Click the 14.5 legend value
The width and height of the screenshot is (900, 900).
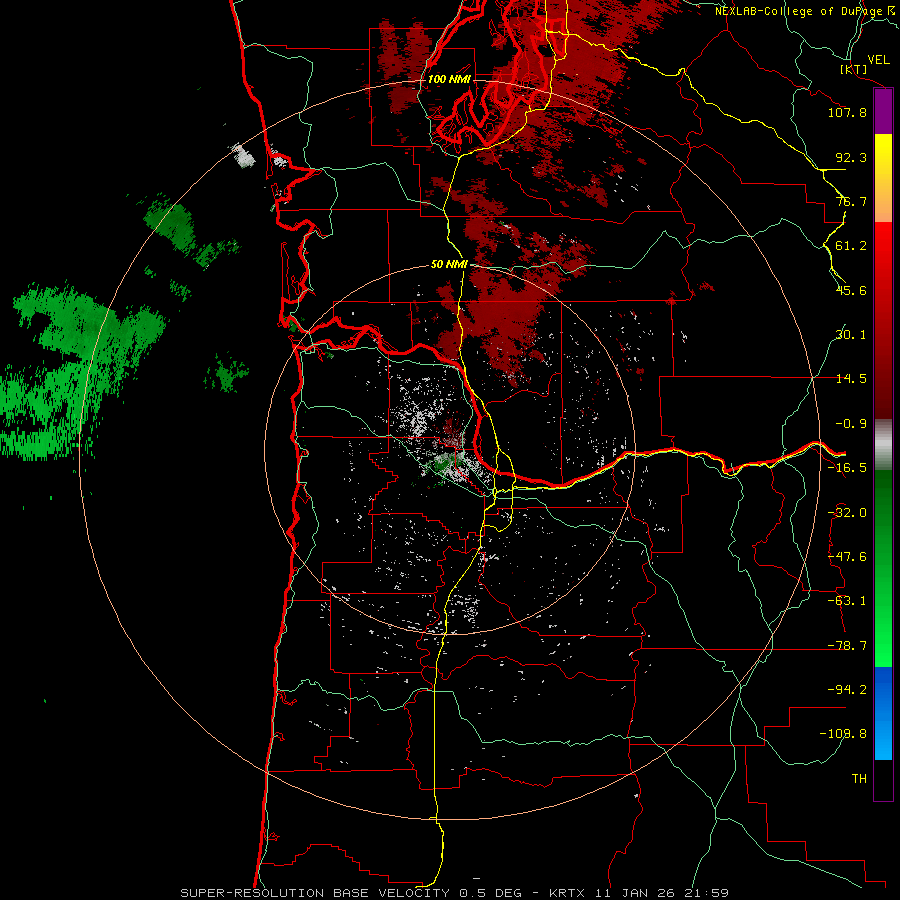851,379
